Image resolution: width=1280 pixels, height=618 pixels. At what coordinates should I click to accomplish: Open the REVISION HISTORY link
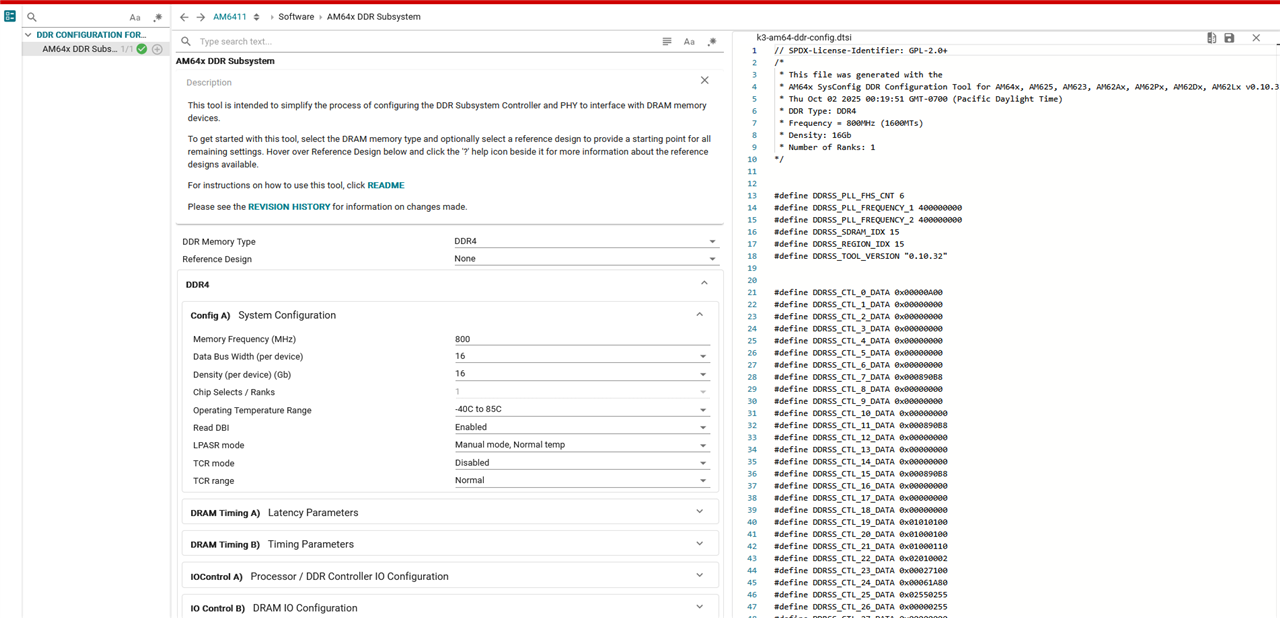click(289, 207)
